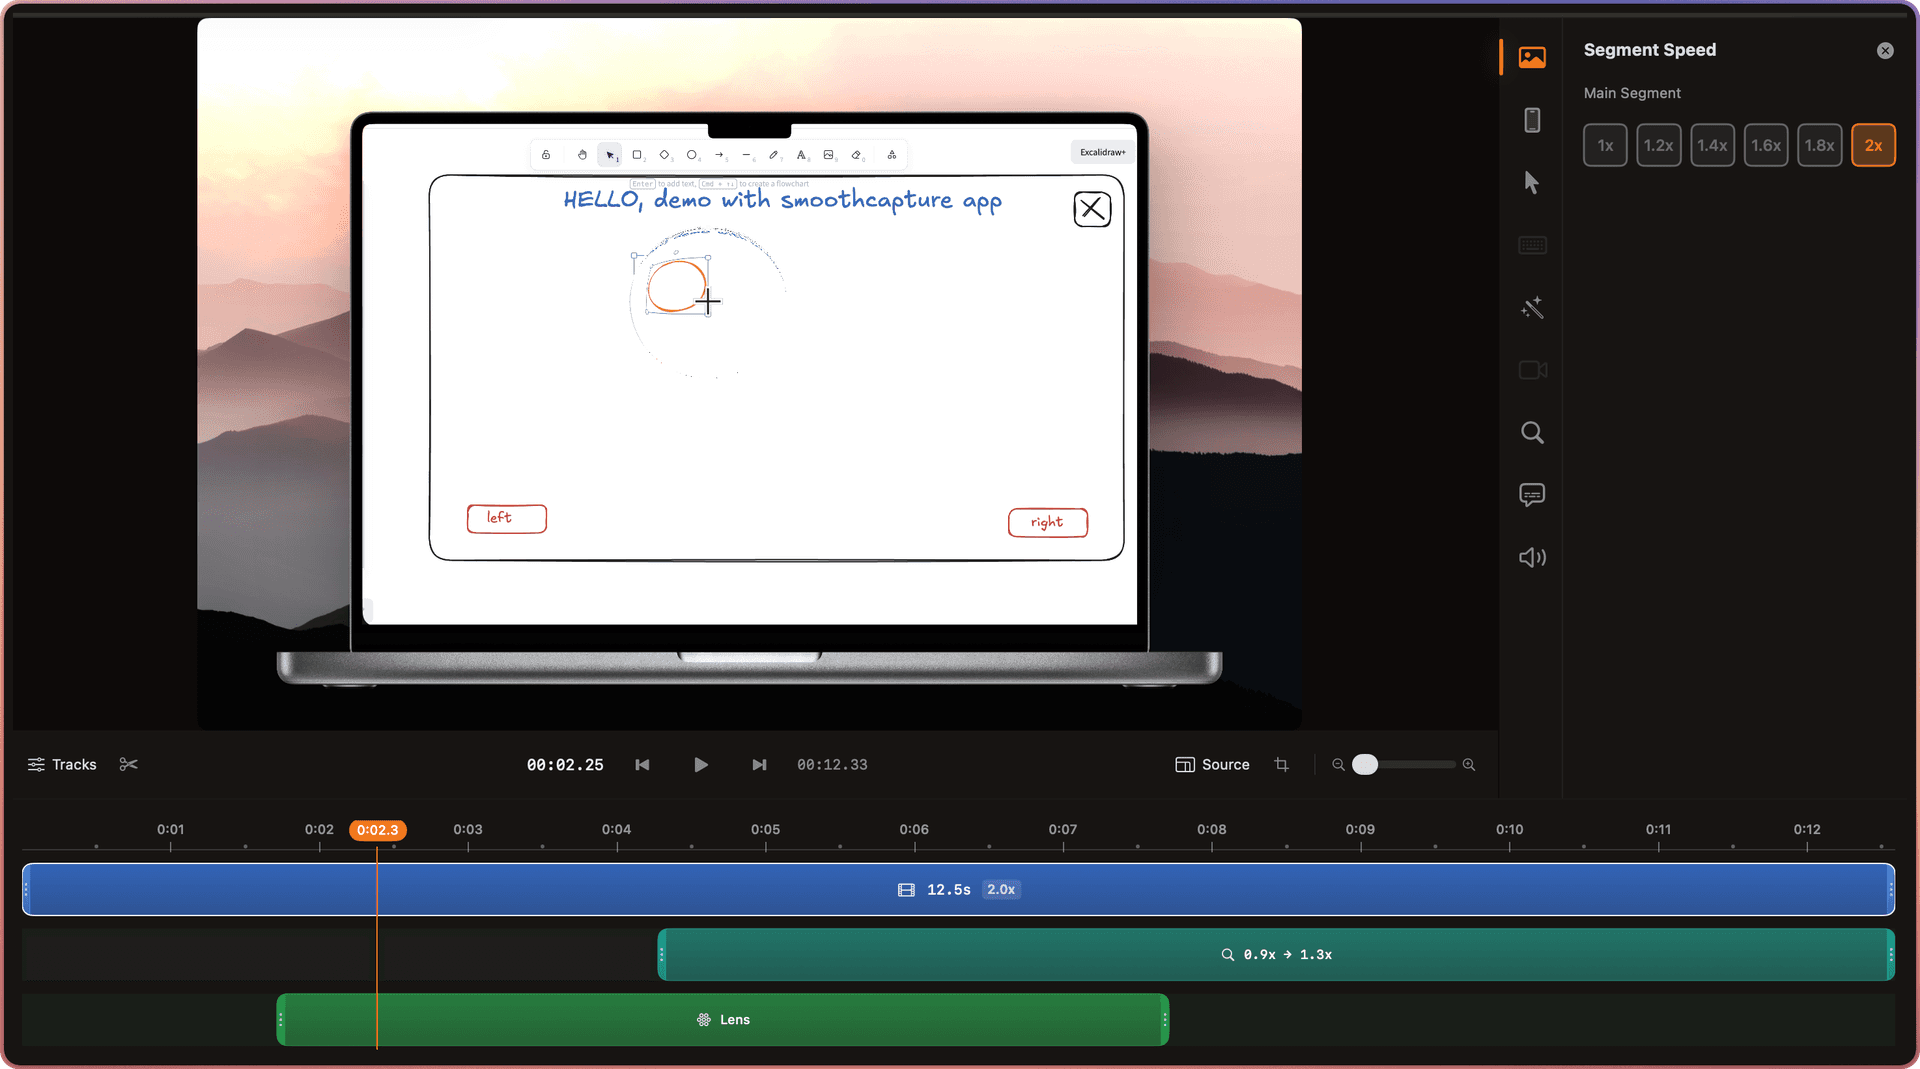Play the video preview
This screenshot has width=1920, height=1069.
[x=701, y=764]
